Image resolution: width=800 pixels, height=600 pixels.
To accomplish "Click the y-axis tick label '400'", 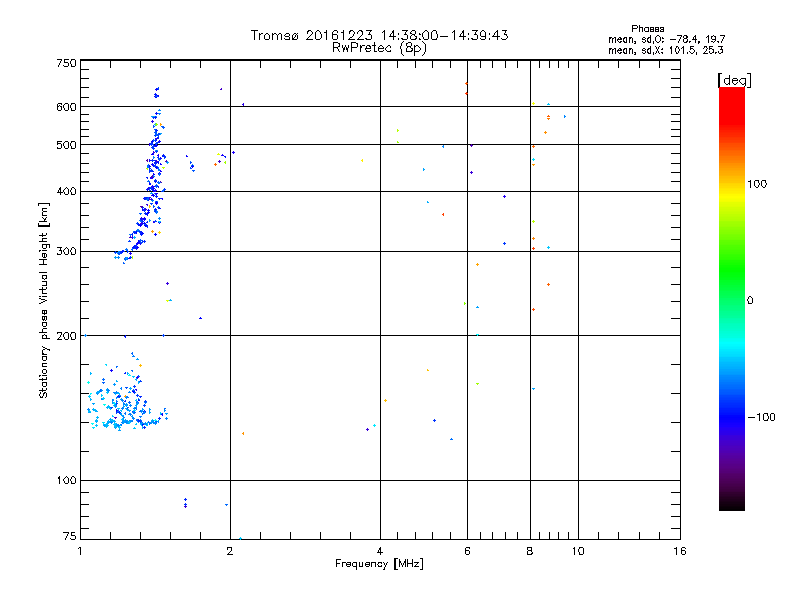I will 66,191.
